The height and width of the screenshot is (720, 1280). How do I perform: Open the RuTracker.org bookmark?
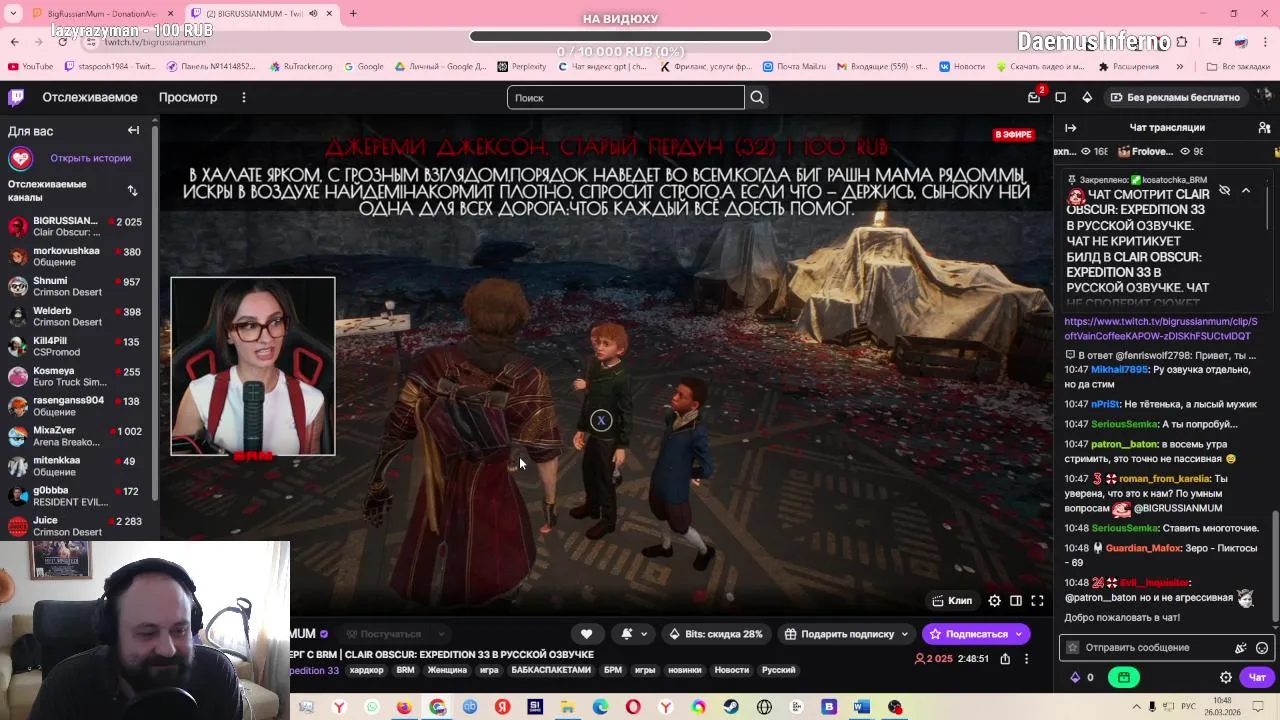click(x=301, y=66)
